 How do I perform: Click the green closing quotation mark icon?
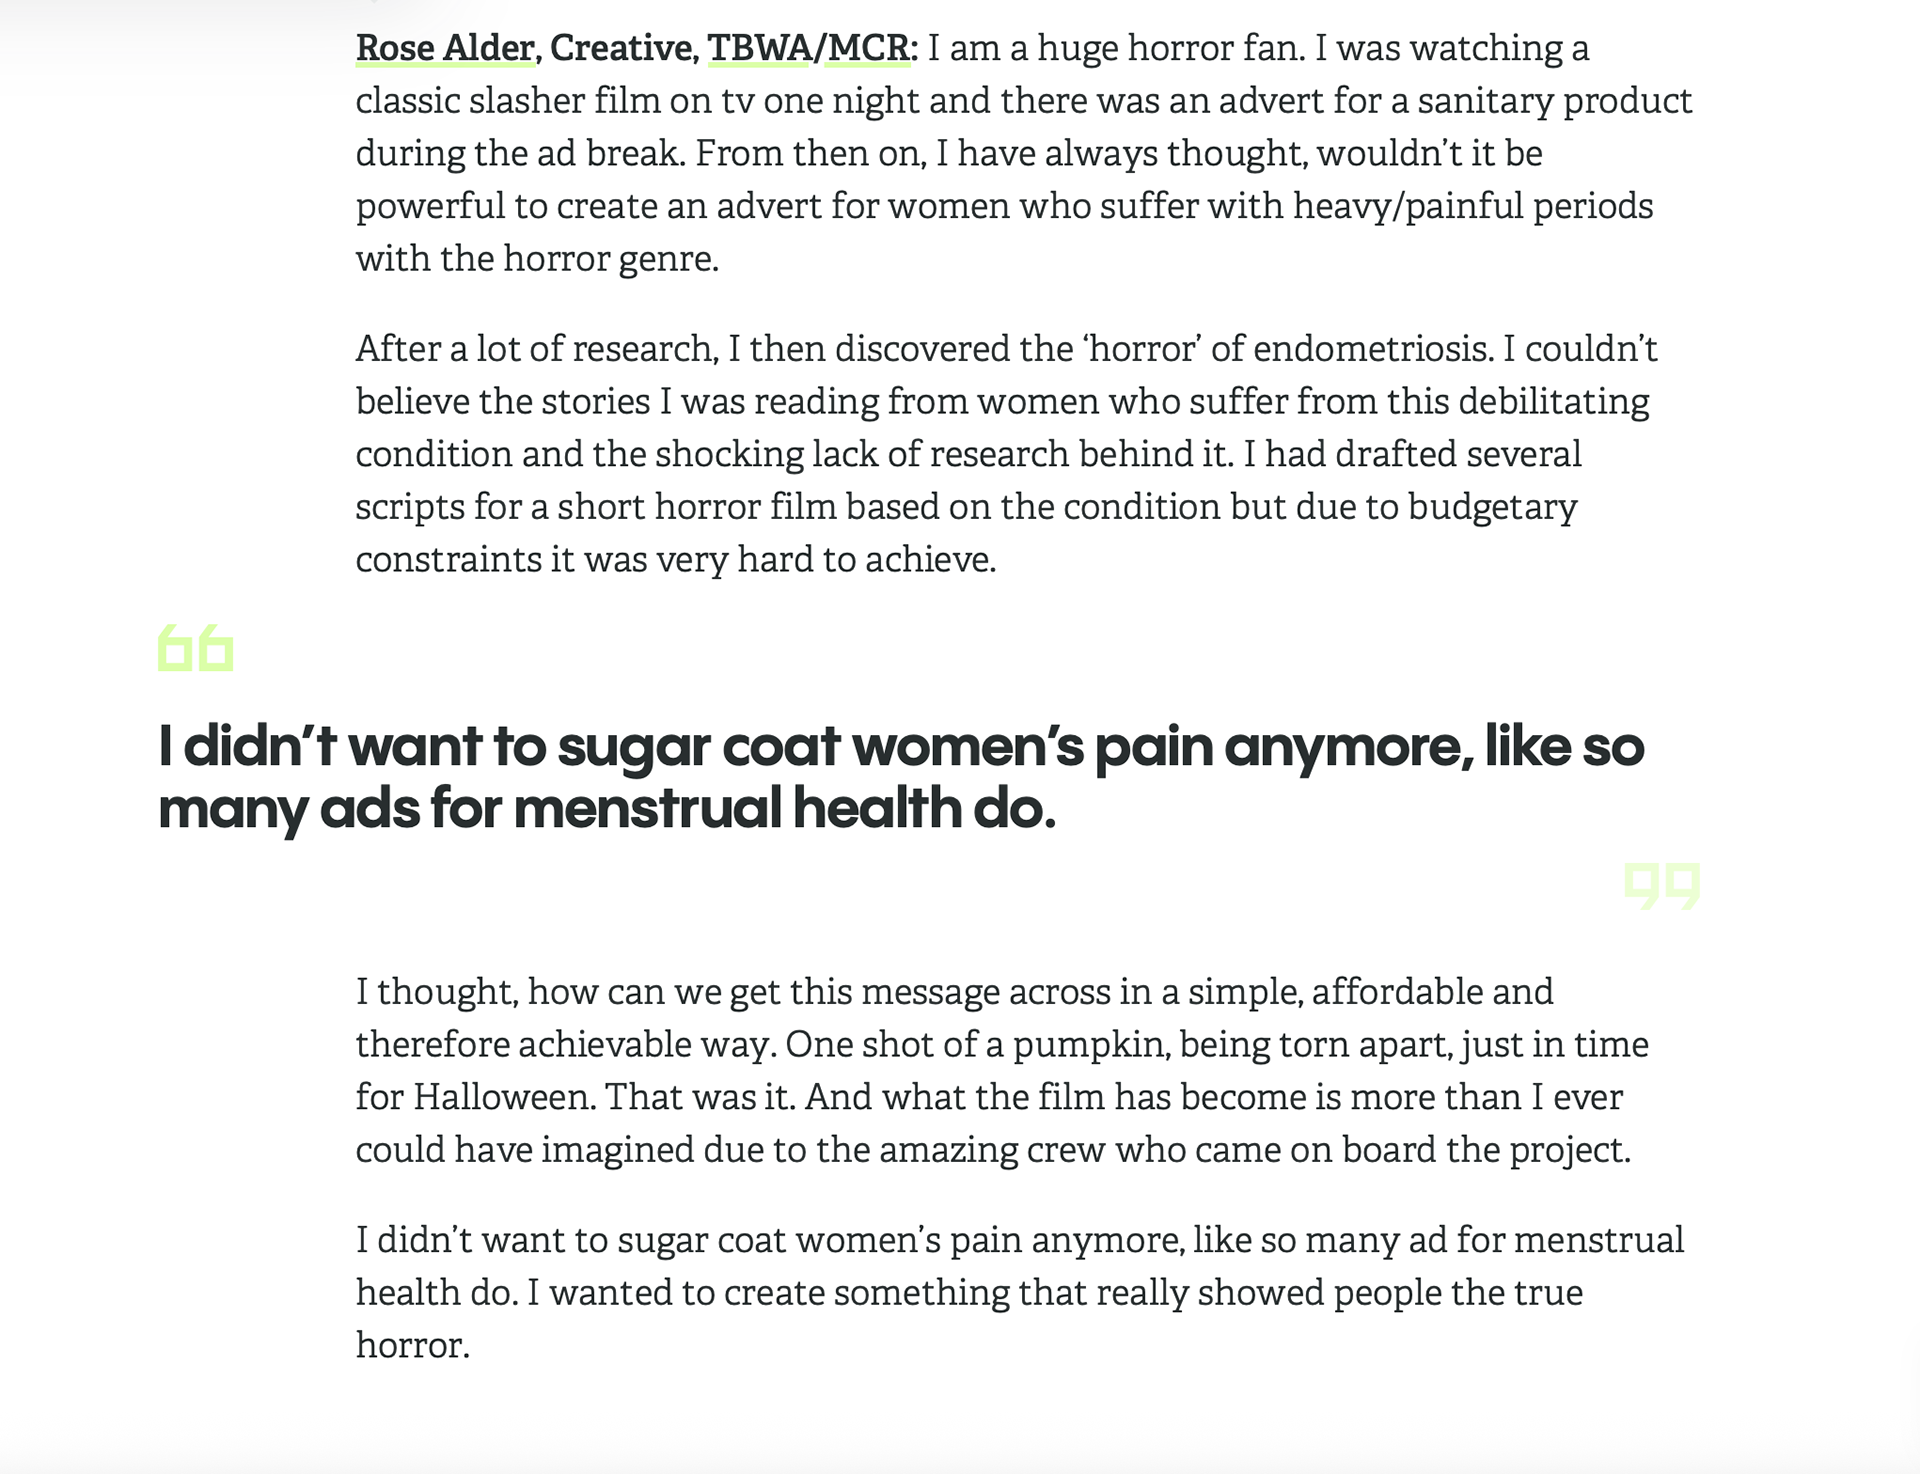pos(1661,886)
